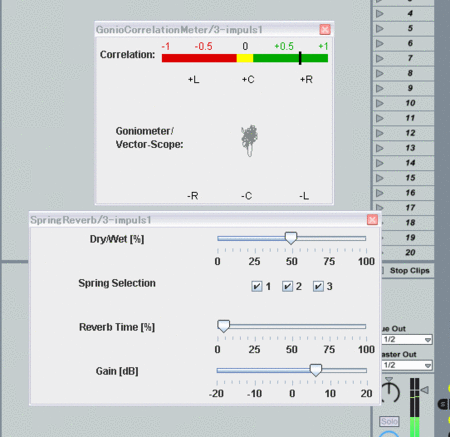Launch scene 17 play triangle
This screenshot has height=437, width=450.
[379, 207]
